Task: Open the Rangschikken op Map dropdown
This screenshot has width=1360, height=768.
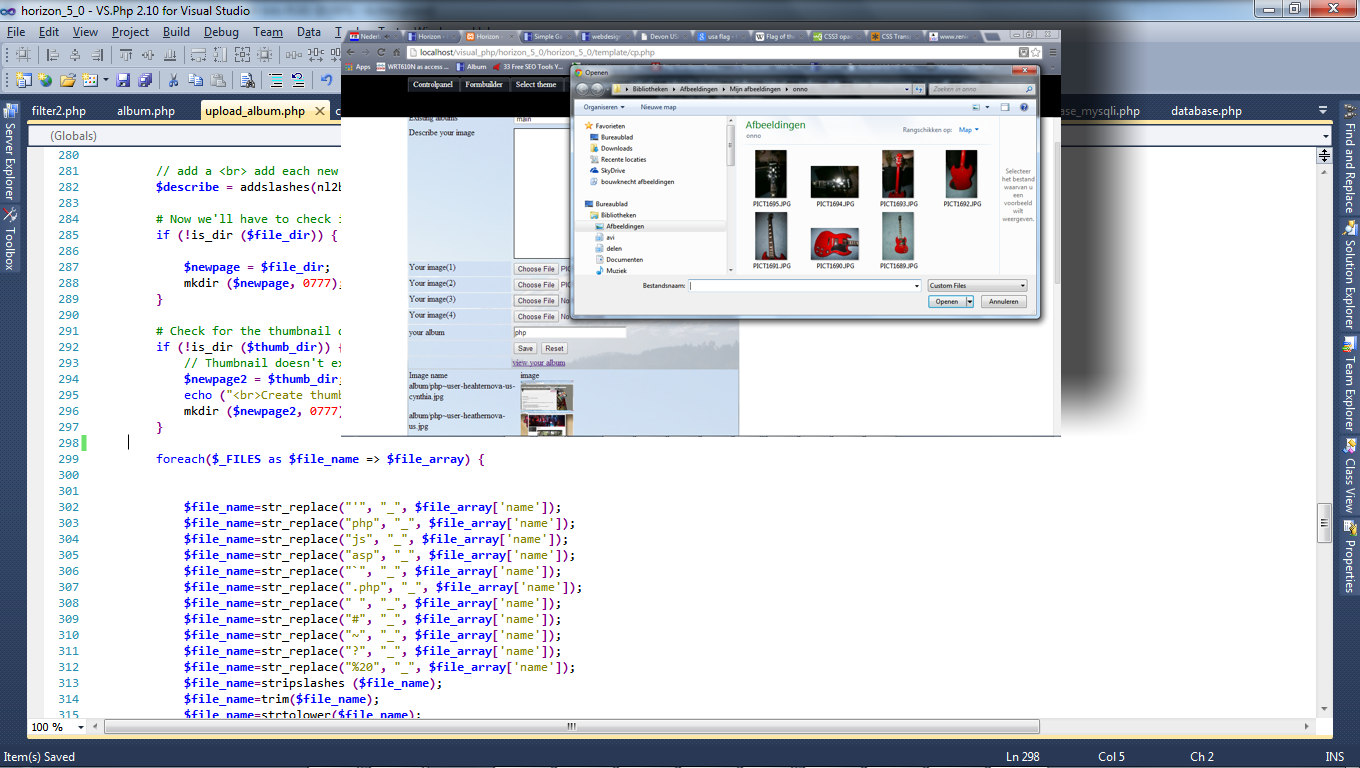Action: click(968, 130)
